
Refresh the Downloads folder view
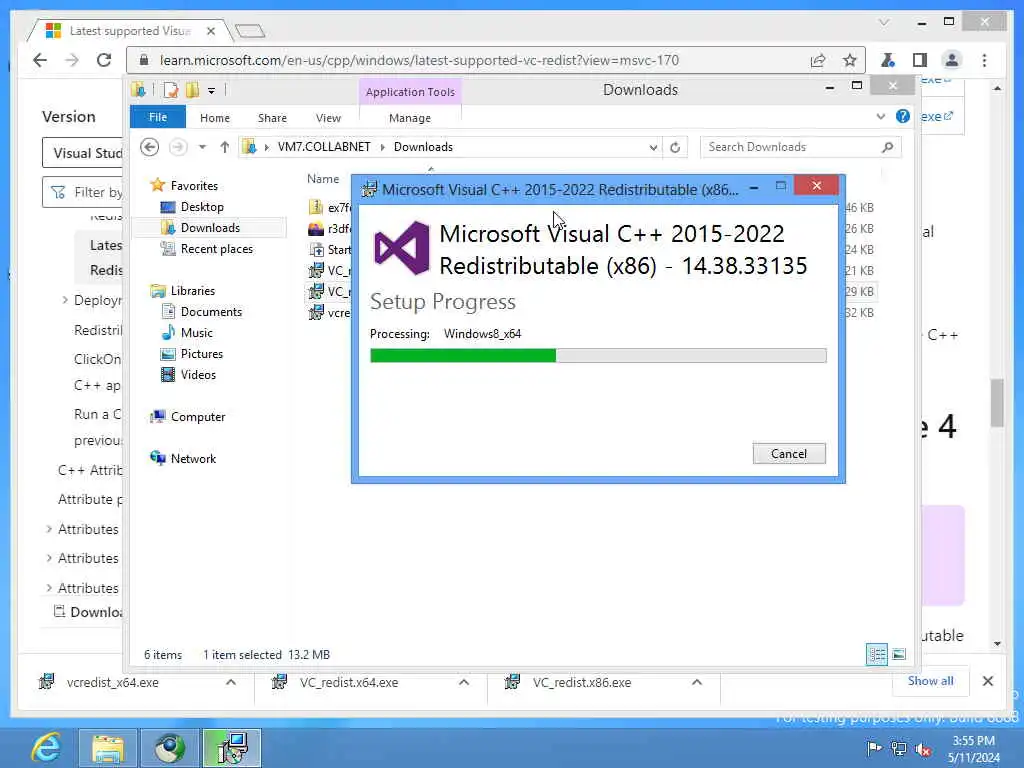pos(675,148)
